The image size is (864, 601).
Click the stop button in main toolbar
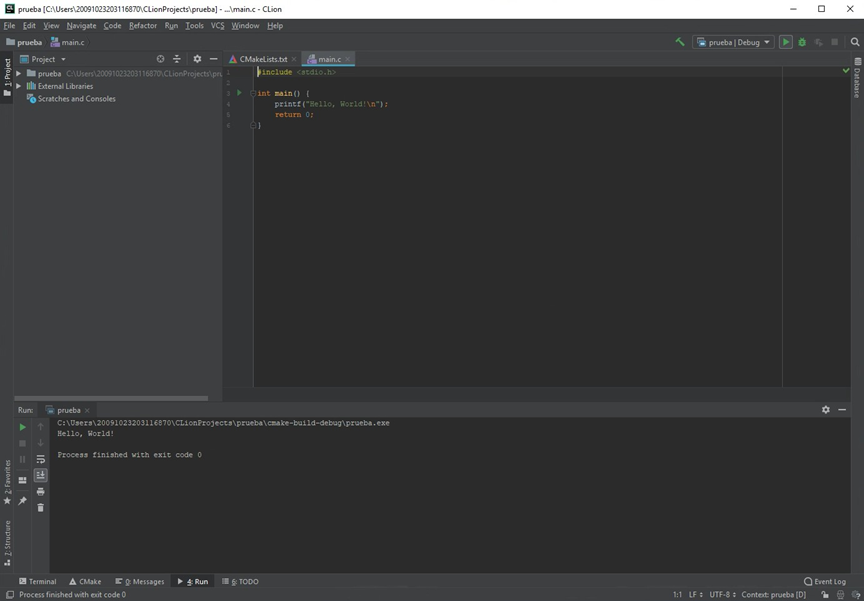(835, 42)
